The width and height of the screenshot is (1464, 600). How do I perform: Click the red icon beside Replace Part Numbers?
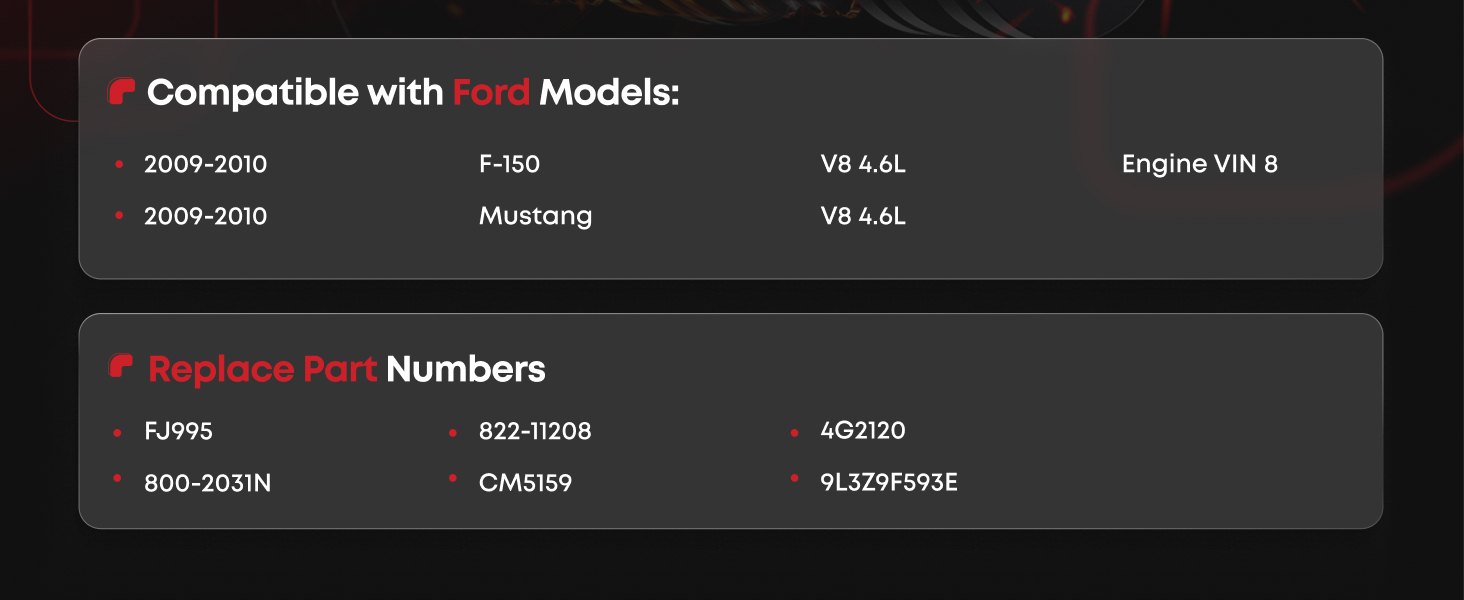tap(121, 367)
